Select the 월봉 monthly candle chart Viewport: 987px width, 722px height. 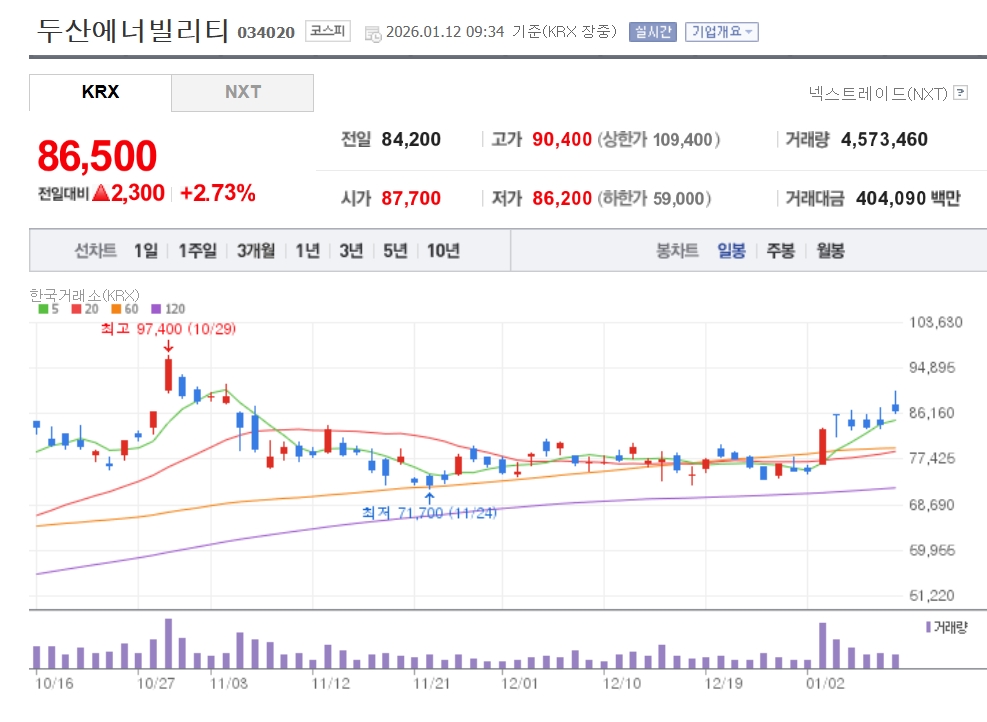(x=830, y=251)
